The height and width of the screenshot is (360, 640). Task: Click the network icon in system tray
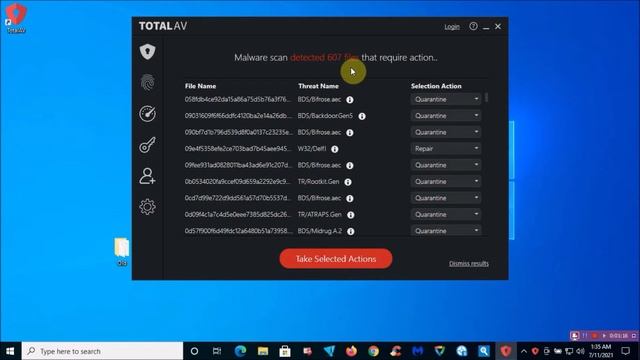[x=569, y=351]
